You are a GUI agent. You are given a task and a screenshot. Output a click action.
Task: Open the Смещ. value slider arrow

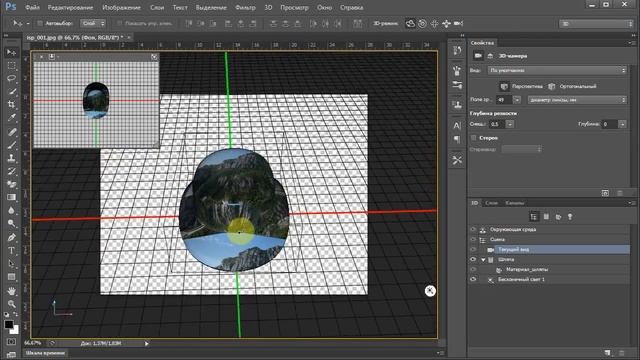click(x=510, y=124)
